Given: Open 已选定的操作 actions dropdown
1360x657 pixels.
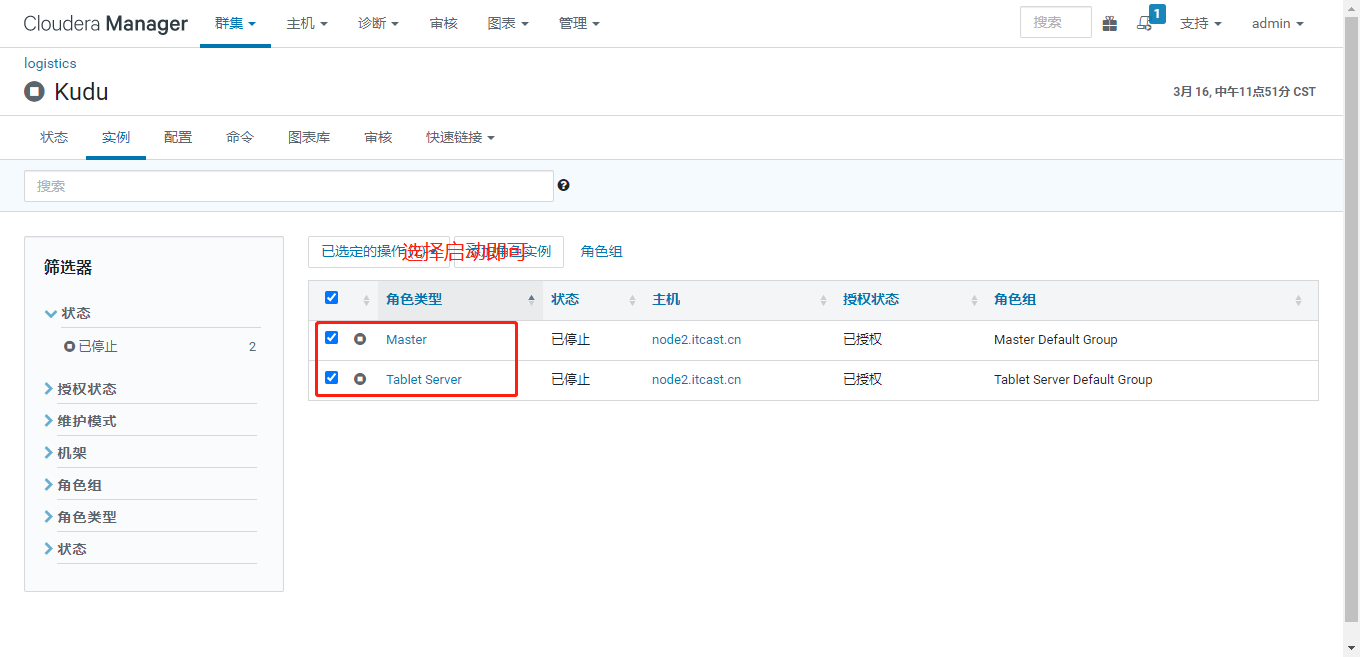Looking at the screenshot, I should 379,251.
